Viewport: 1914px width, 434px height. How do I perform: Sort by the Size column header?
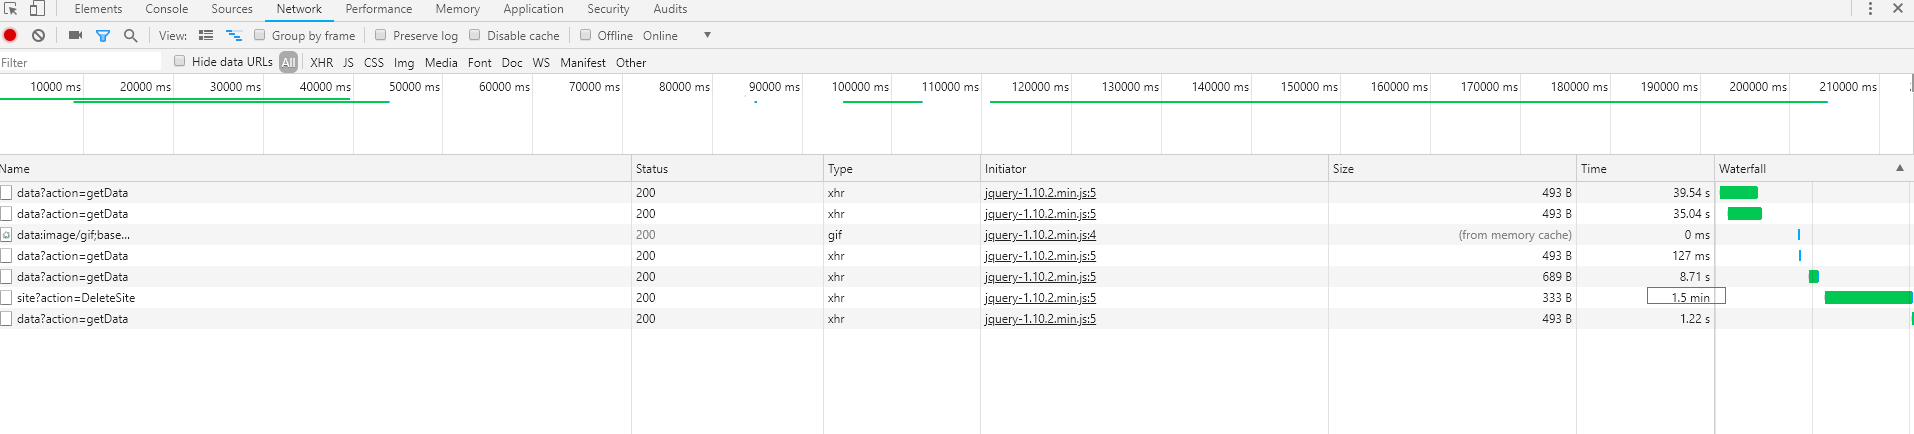1452,168
